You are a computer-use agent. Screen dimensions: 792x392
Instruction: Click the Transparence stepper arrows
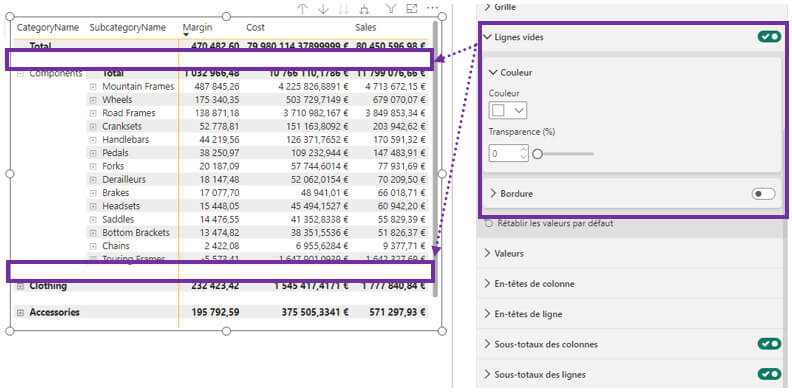click(x=523, y=154)
